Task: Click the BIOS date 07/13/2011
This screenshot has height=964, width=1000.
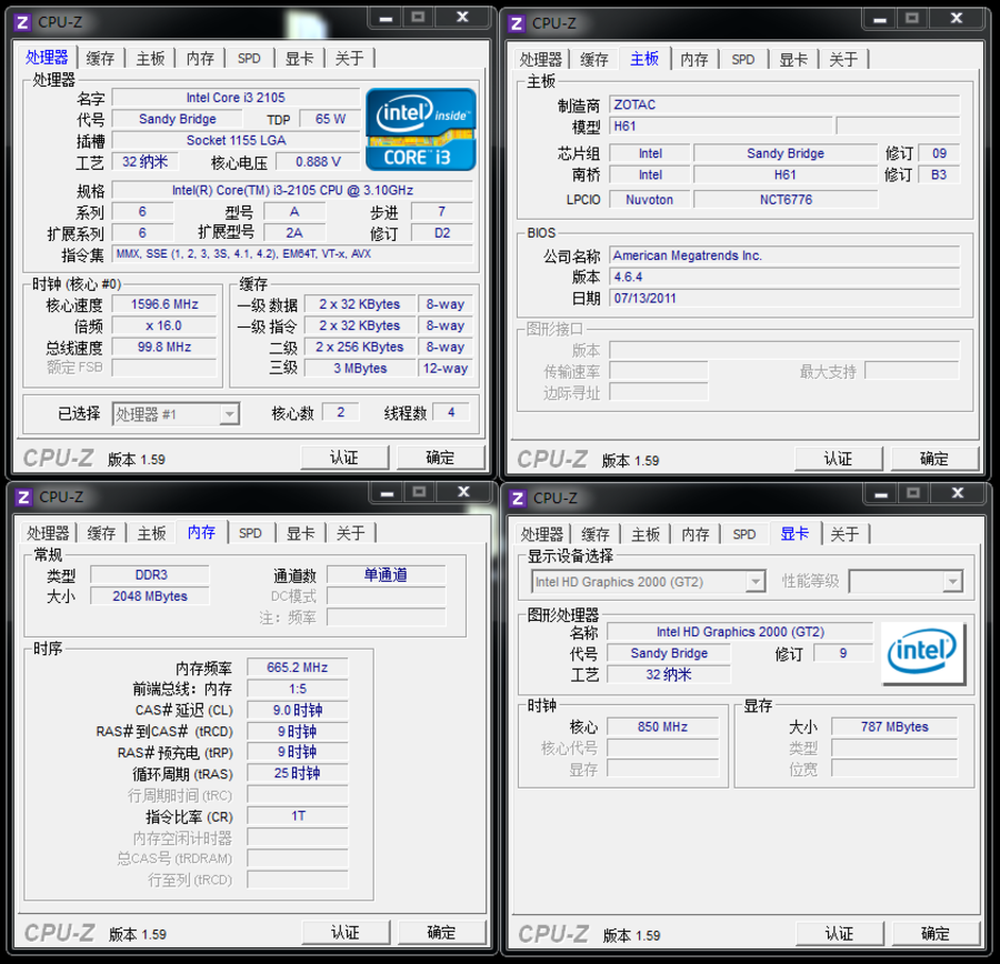Action: click(x=784, y=298)
